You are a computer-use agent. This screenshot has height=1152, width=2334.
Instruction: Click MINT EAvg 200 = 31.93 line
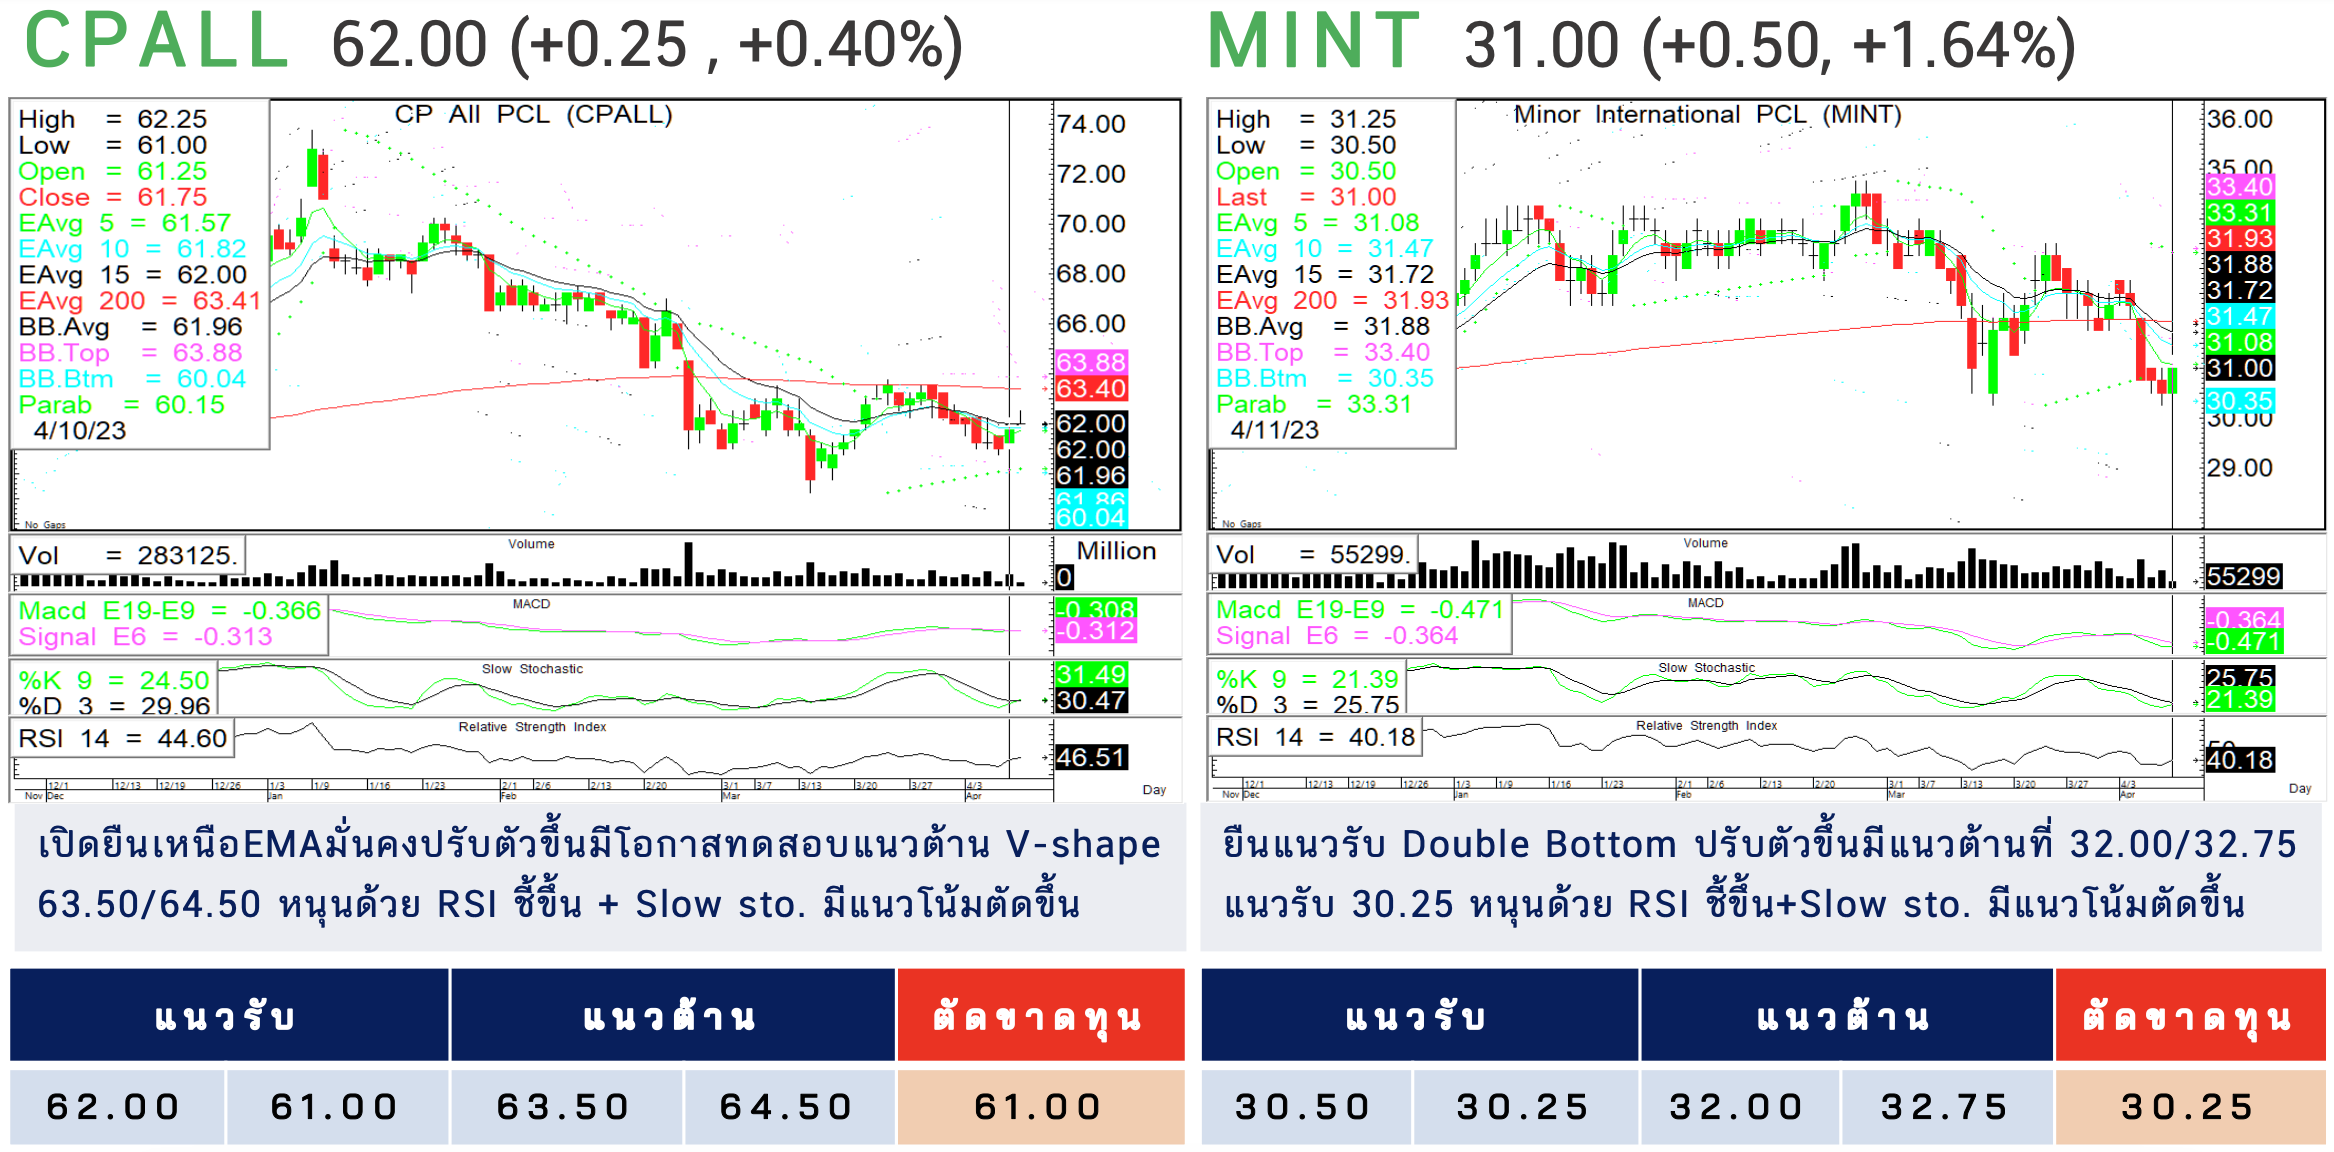click(x=1332, y=300)
